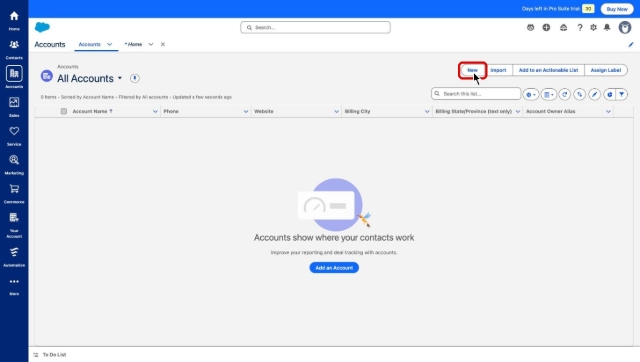Close the Home tab
640x362 pixels.
point(163,44)
